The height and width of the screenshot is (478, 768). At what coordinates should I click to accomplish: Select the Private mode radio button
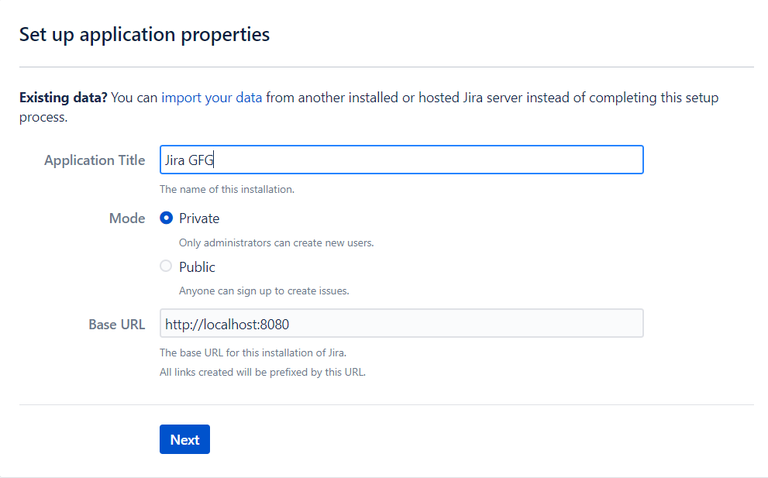[x=166, y=218]
